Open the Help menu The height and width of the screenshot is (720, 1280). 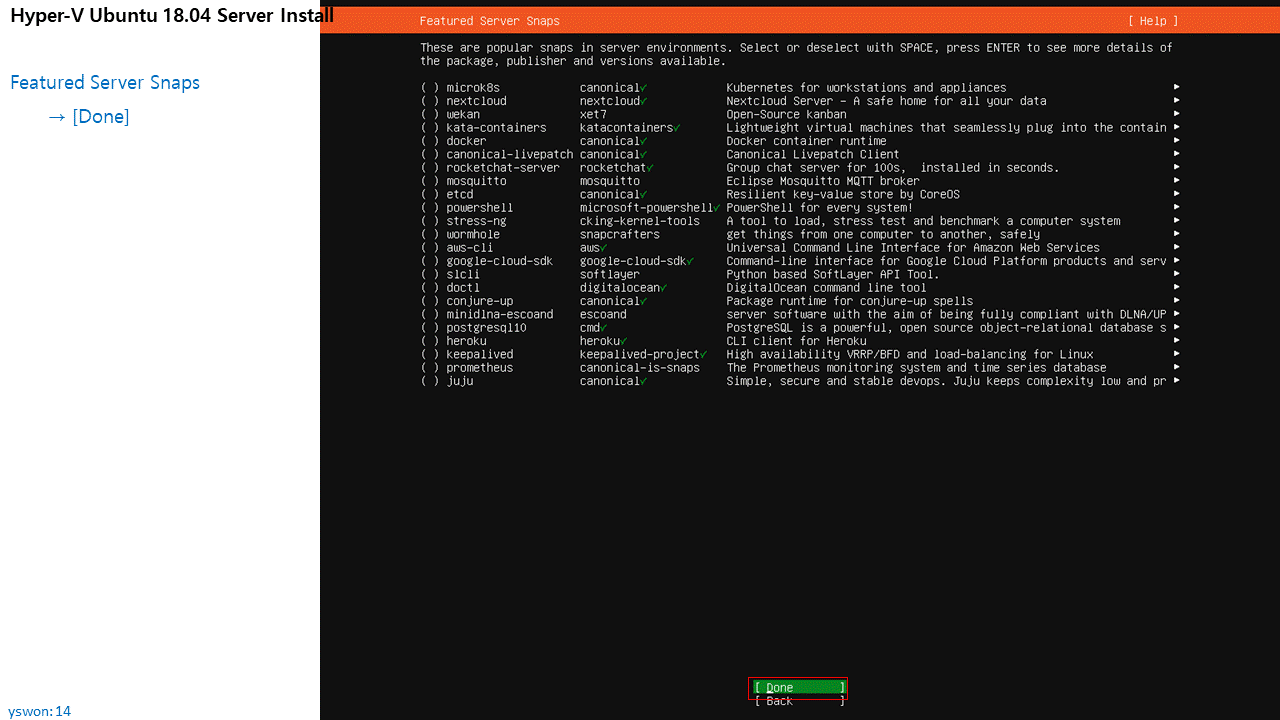coord(1153,21)
